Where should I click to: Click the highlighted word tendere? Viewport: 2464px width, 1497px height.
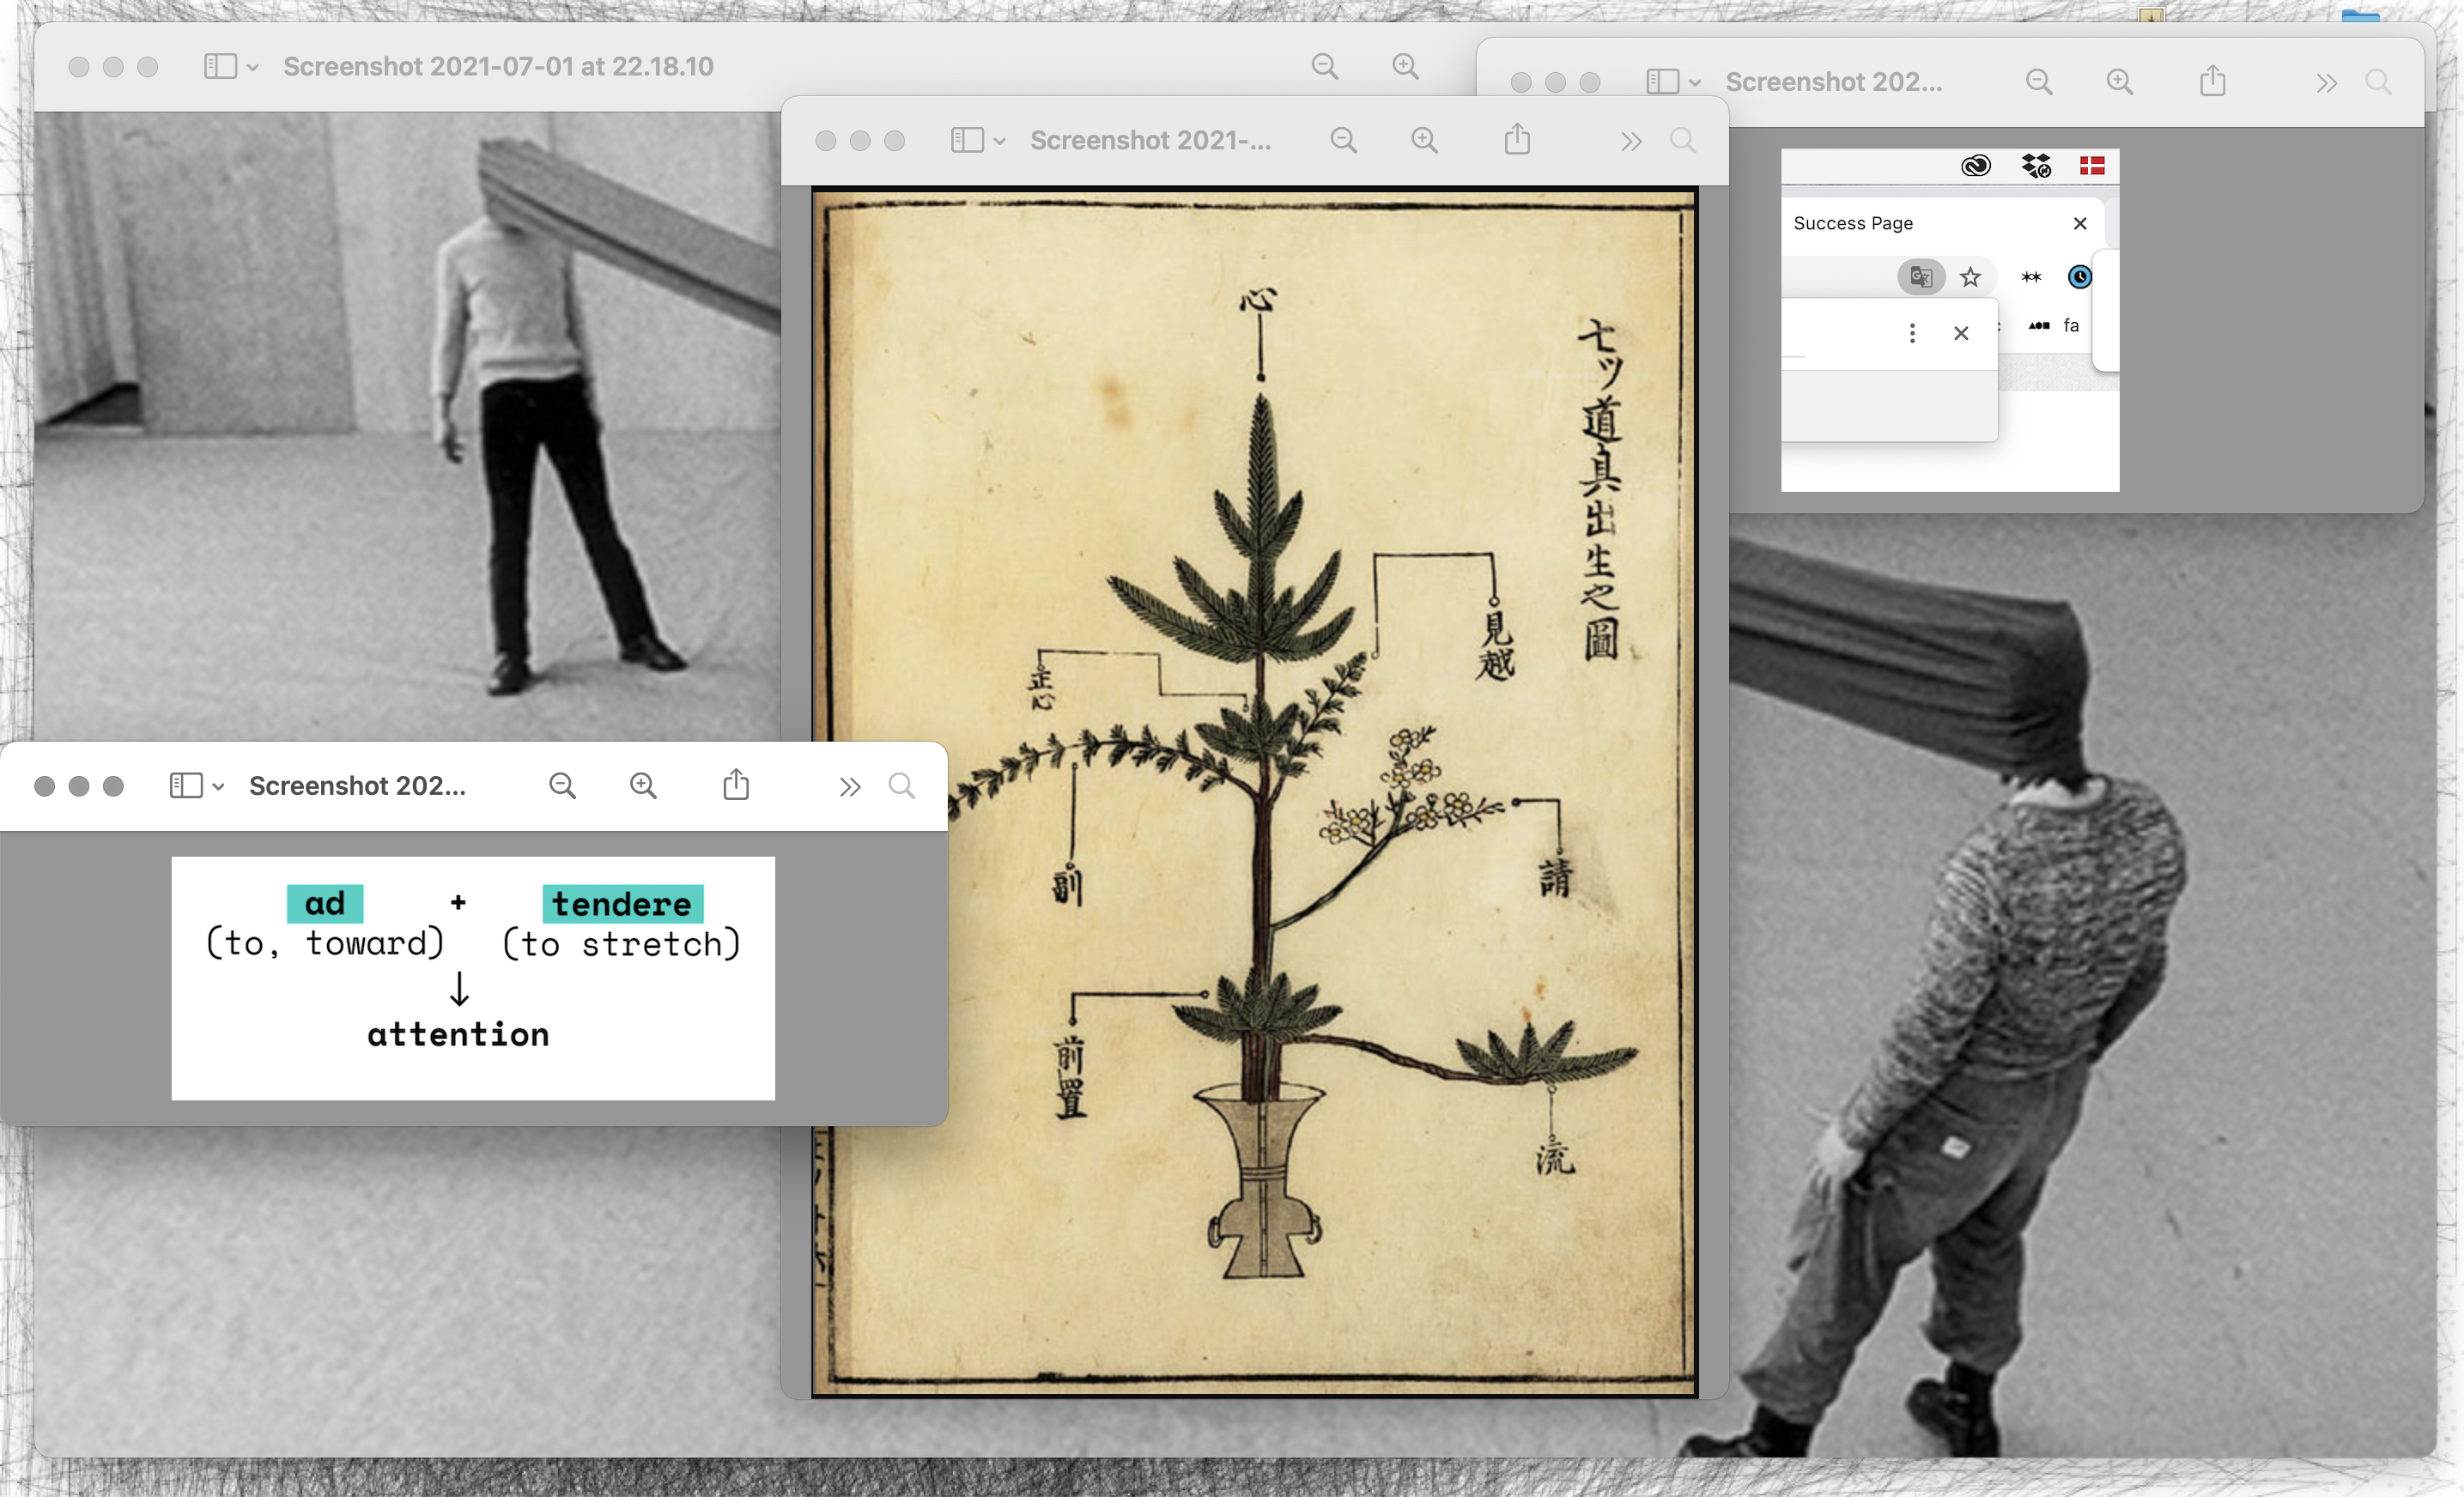click(622, 904)
